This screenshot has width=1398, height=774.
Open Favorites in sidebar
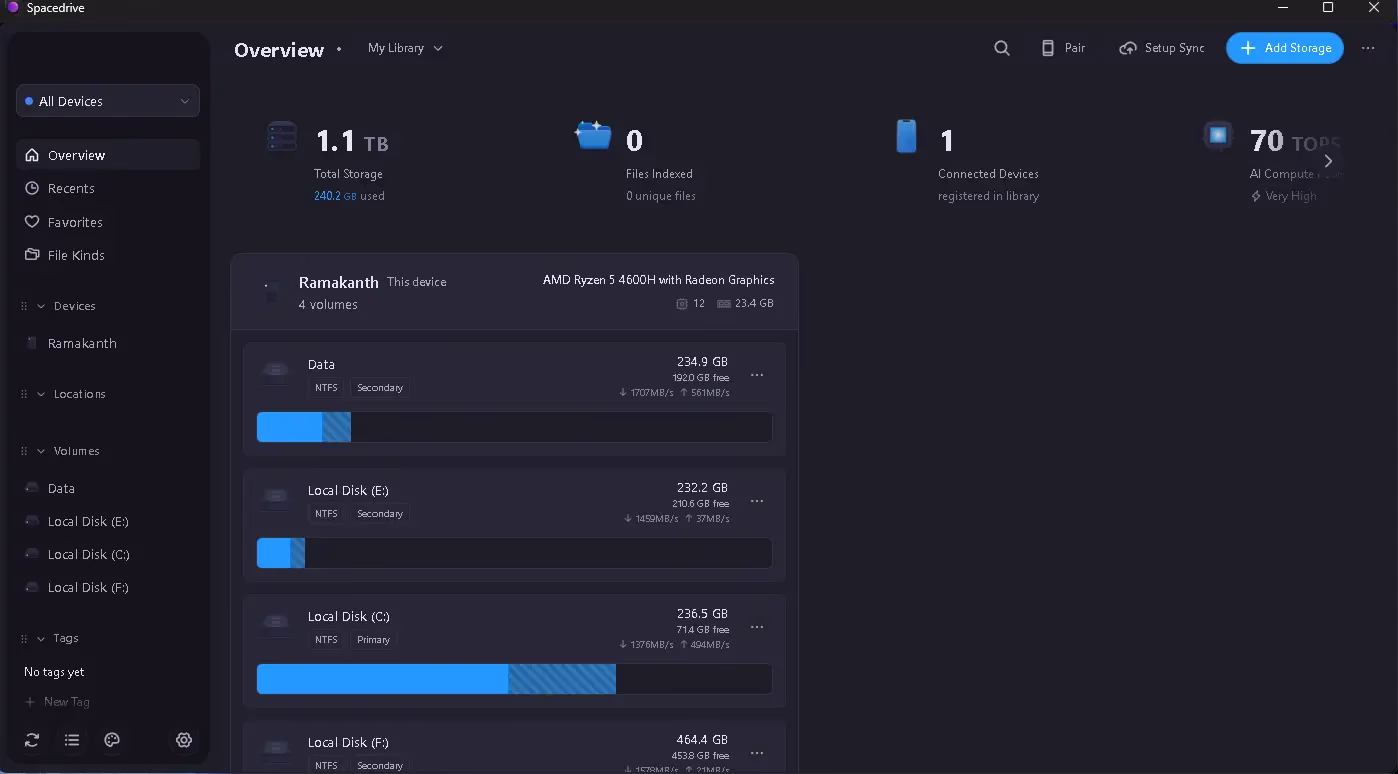coord(75,222)
